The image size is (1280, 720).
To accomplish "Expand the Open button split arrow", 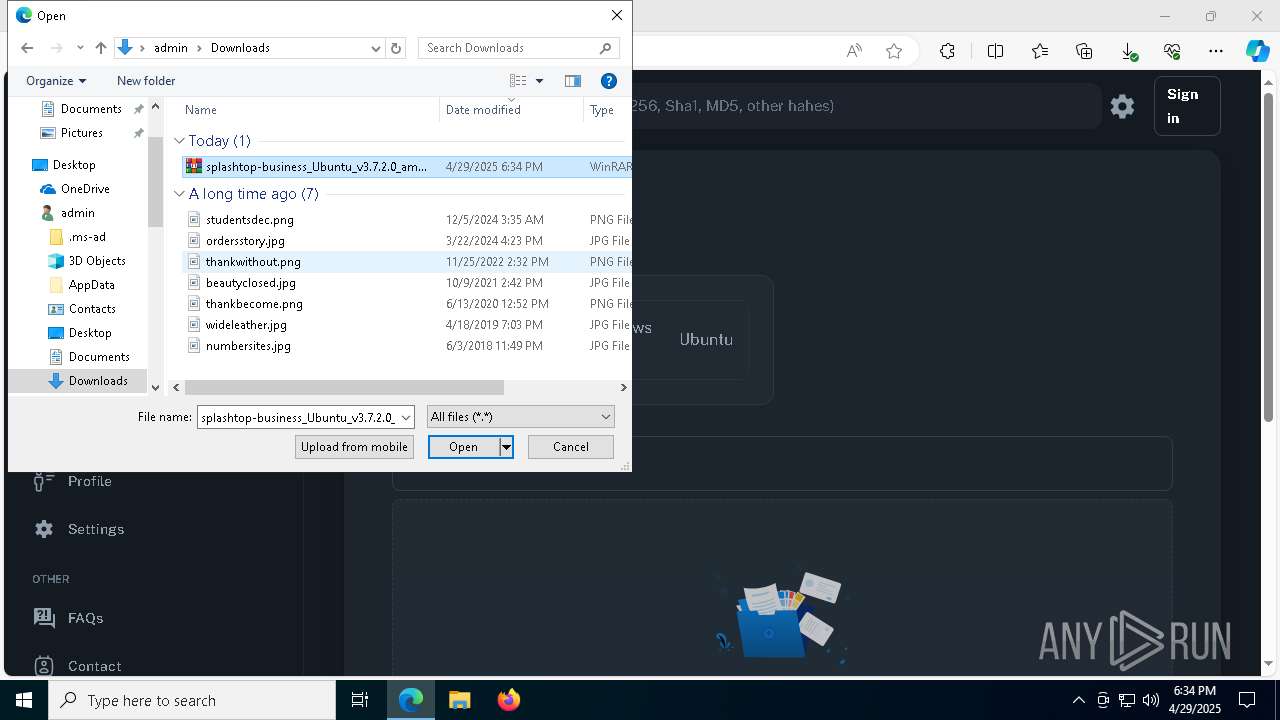I will pyautogui.click(x=506, y=447).
